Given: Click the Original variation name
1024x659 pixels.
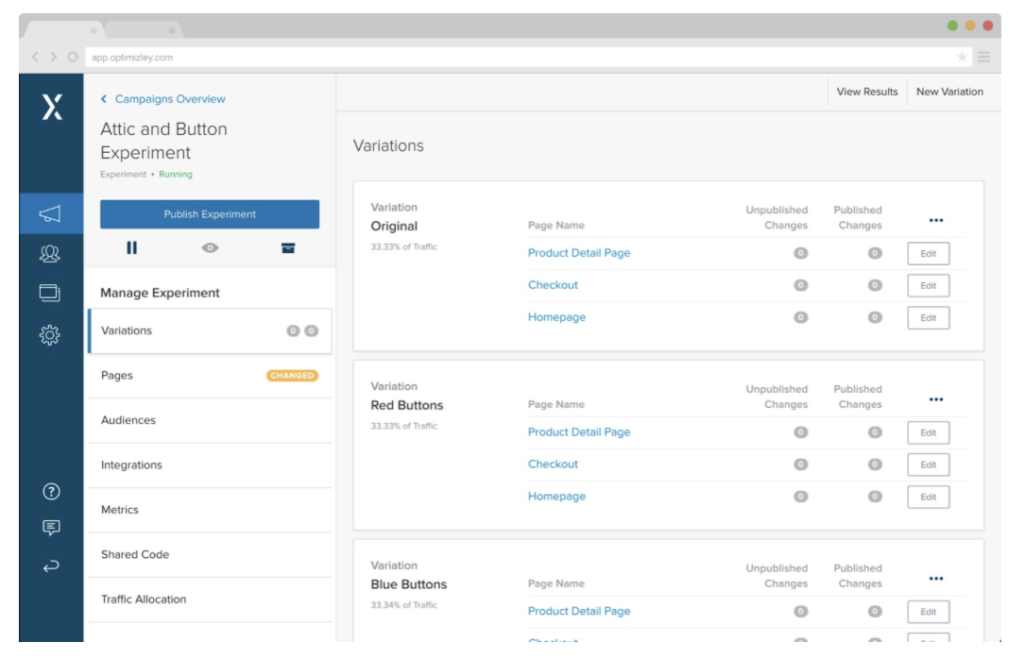Looking at the screenshot, I should tap(394, 227).
